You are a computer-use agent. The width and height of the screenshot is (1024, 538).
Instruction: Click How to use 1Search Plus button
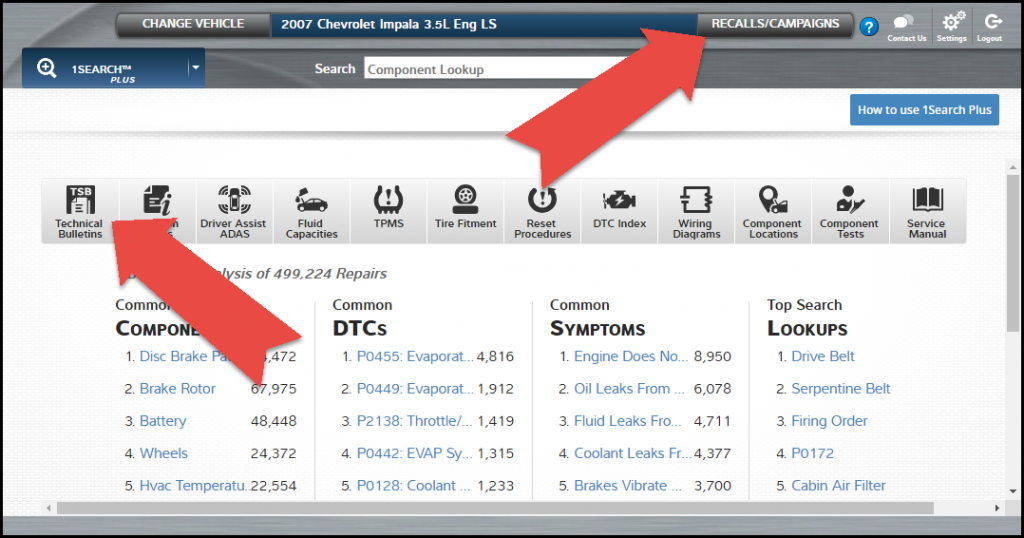point(924,110)
